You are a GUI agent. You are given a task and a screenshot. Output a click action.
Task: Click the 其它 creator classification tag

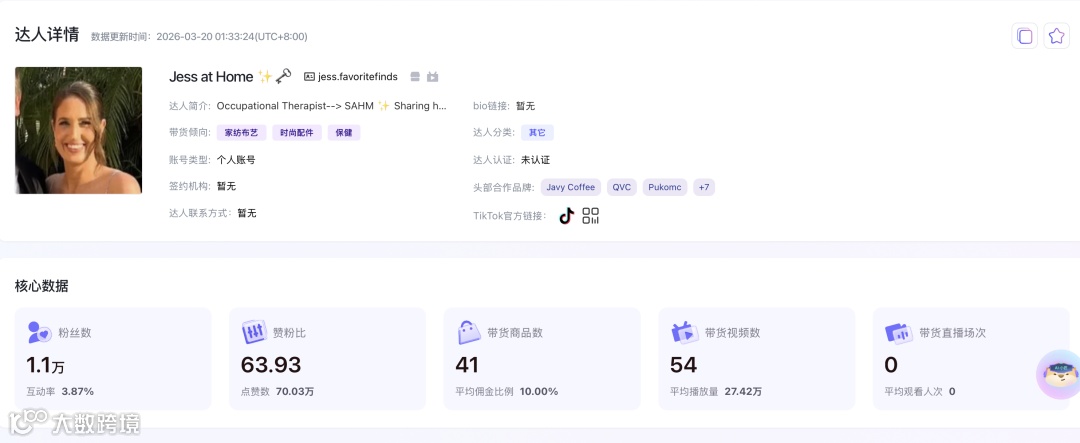537,133
